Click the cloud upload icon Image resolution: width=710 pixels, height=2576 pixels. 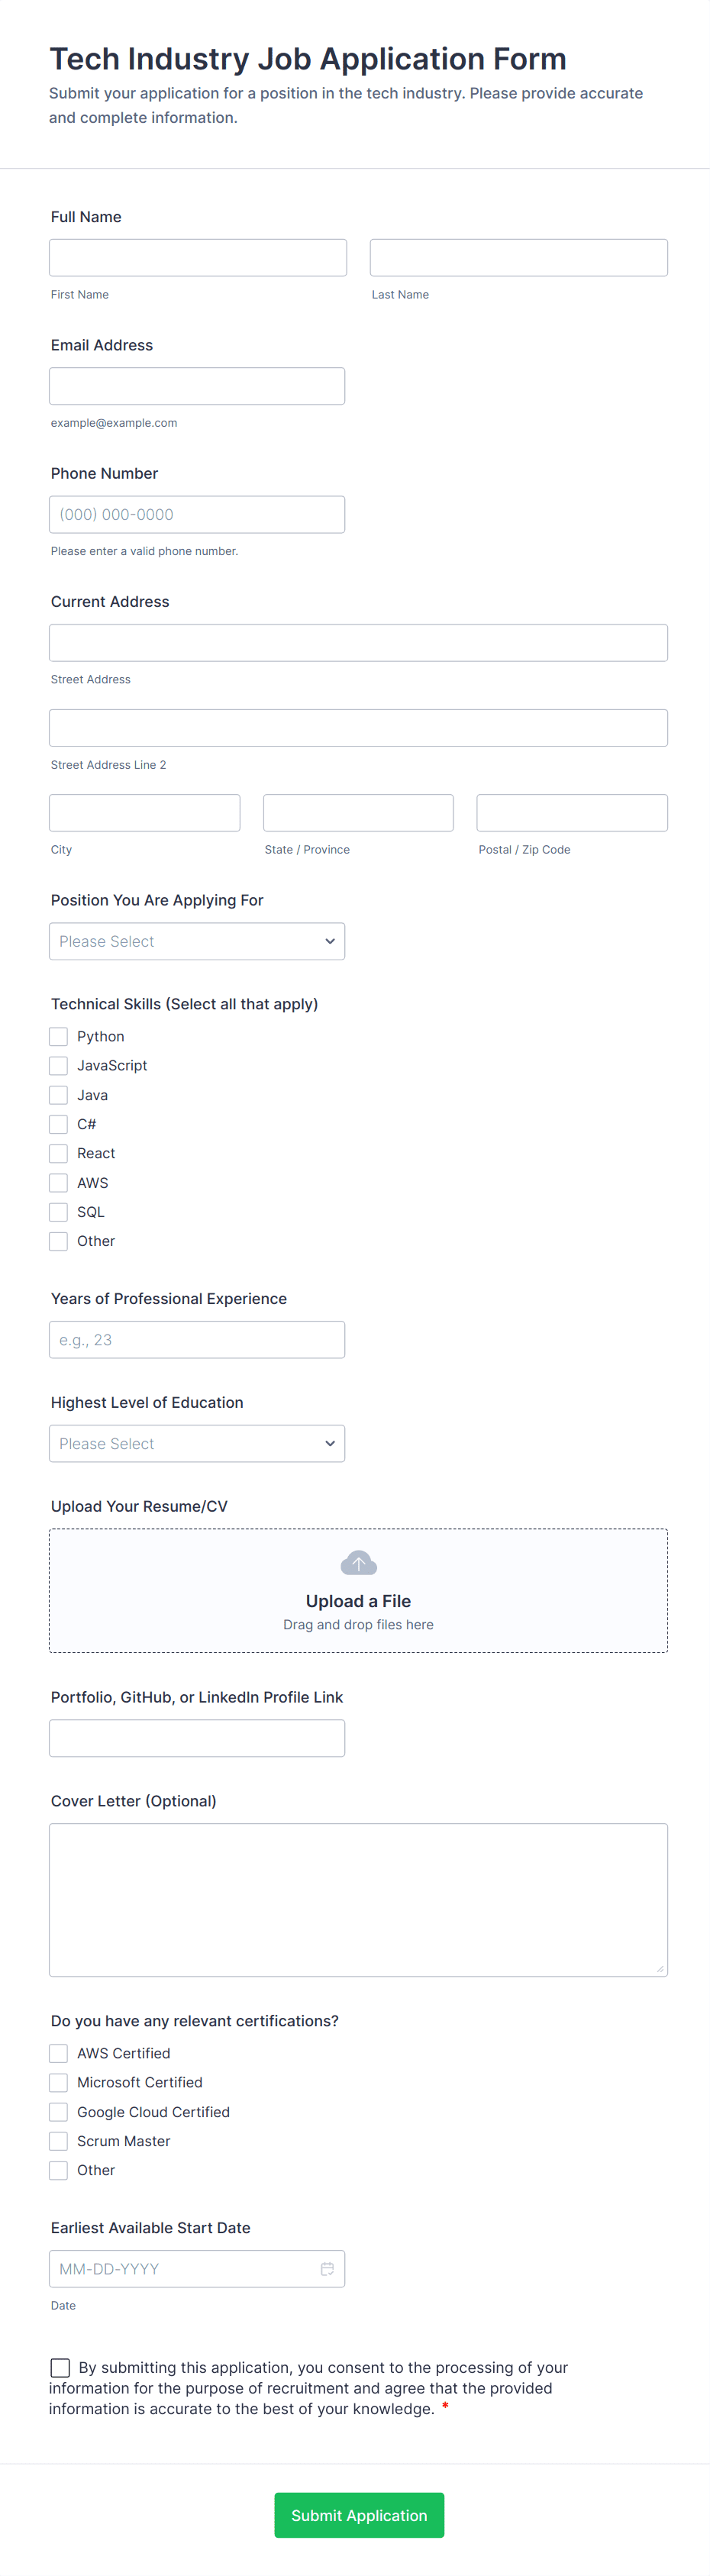click(x=358, y=1562)
